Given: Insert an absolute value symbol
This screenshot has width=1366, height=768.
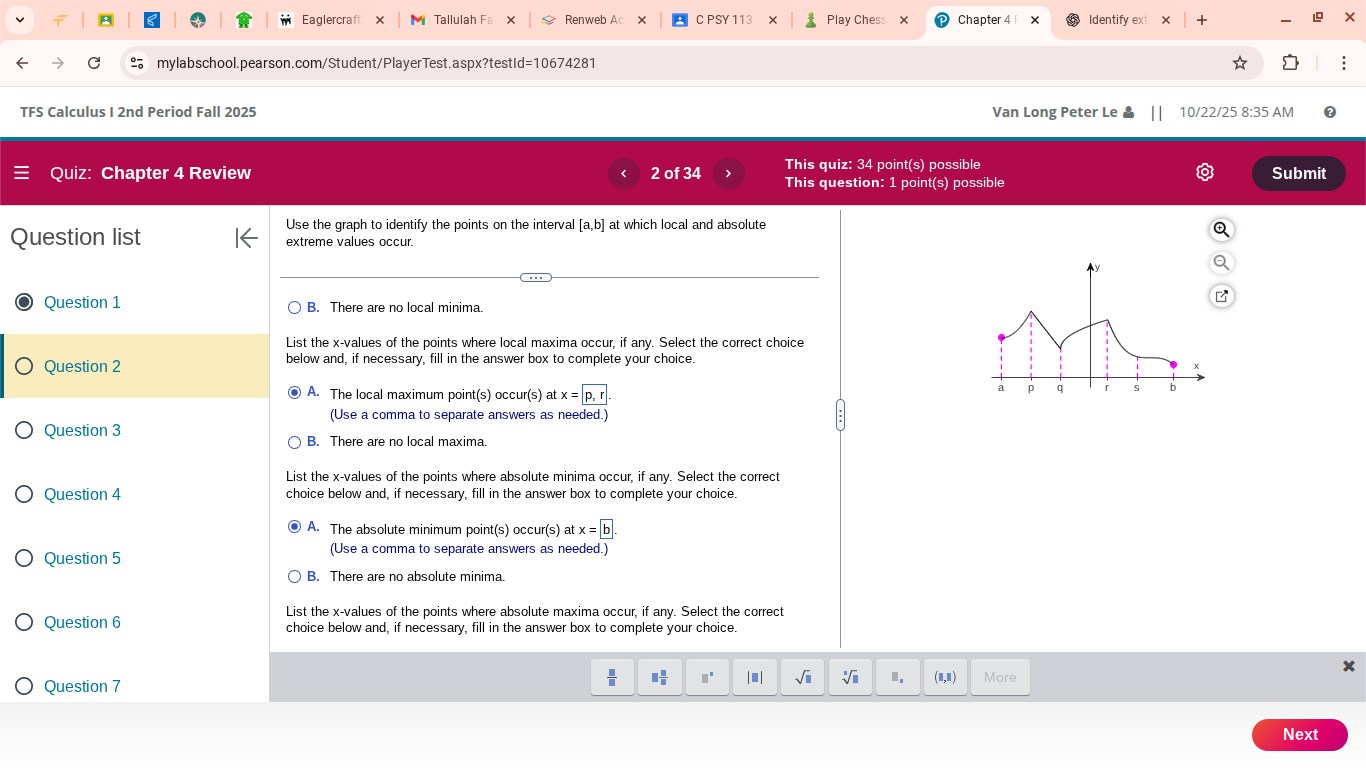Looking at the screenshot, I should (x=754, y=677).
